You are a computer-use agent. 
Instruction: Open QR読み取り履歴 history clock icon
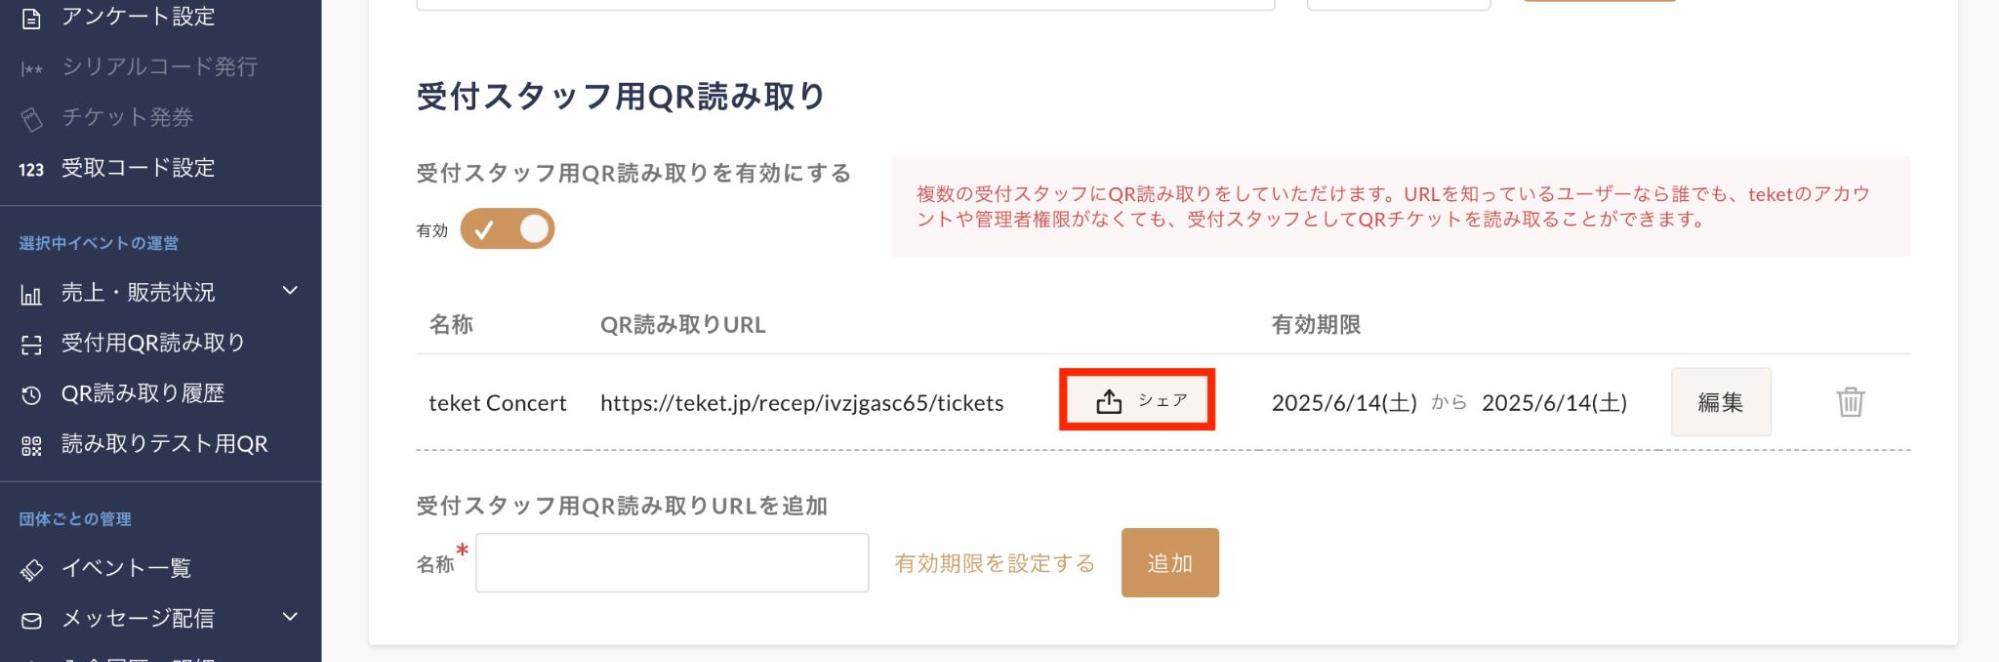pyautogui.click(x=31, y=395)
